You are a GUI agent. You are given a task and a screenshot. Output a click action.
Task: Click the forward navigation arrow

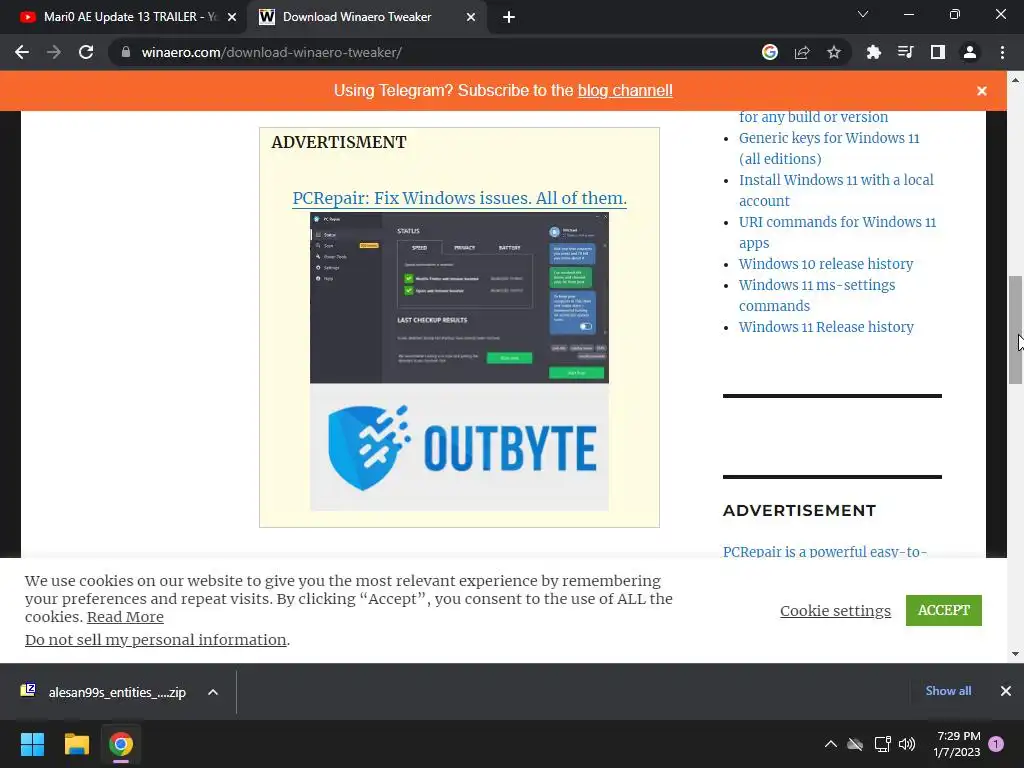coord(54,52)
